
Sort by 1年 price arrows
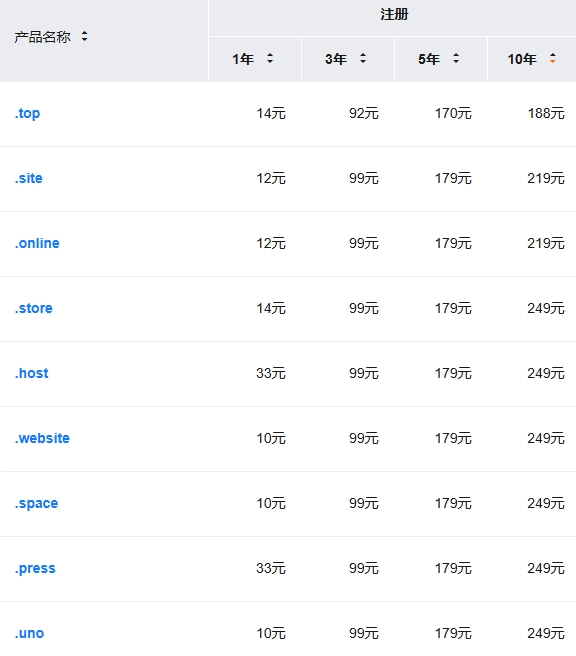(270, 59)
